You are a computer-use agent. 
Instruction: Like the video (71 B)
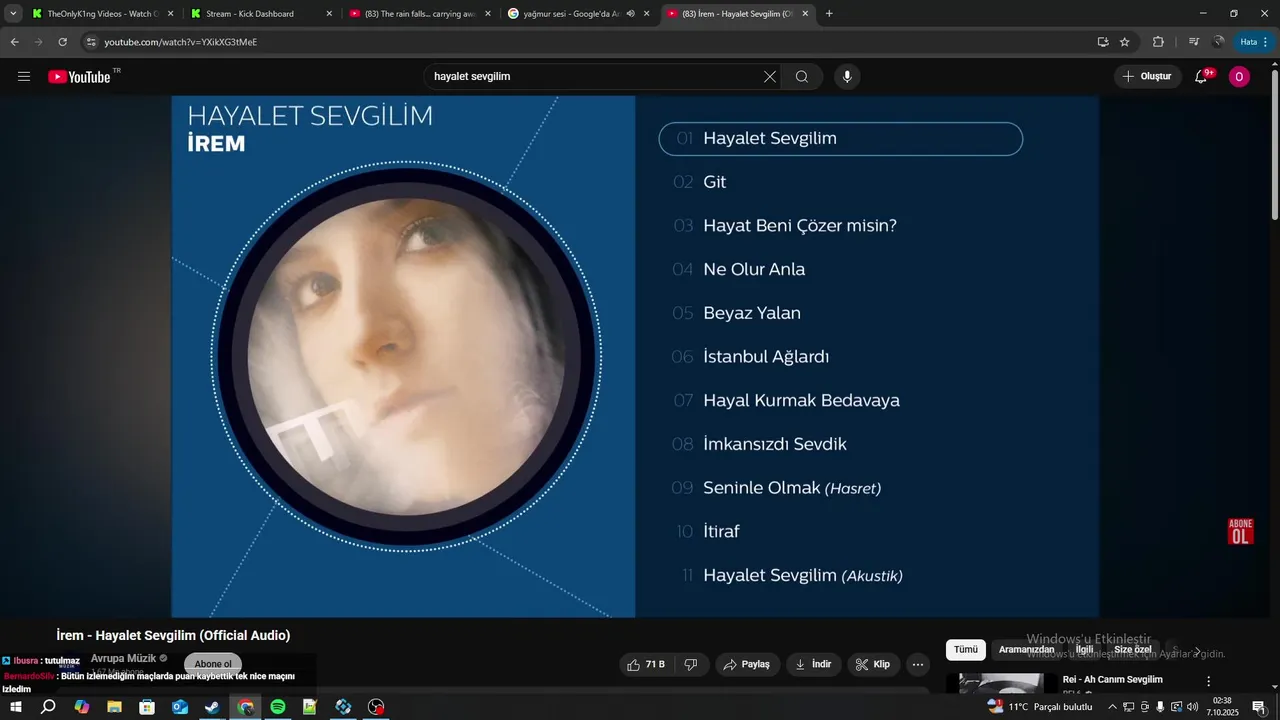pos(646,664)
